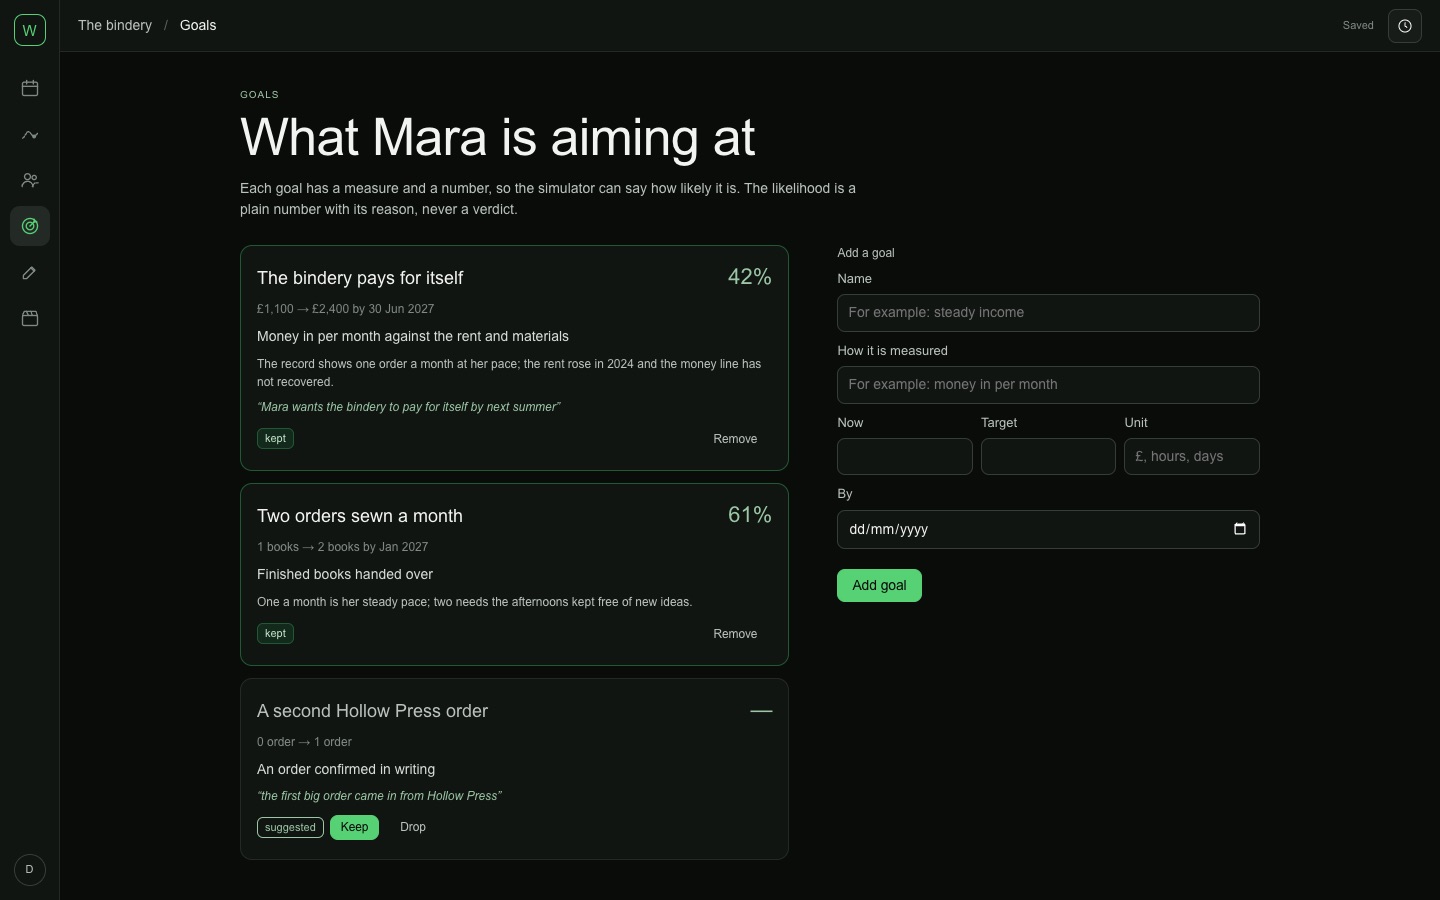The image size is (1440, 900).
Task: Click the heading What Mara is aiming at
Action: click(498, 137)
